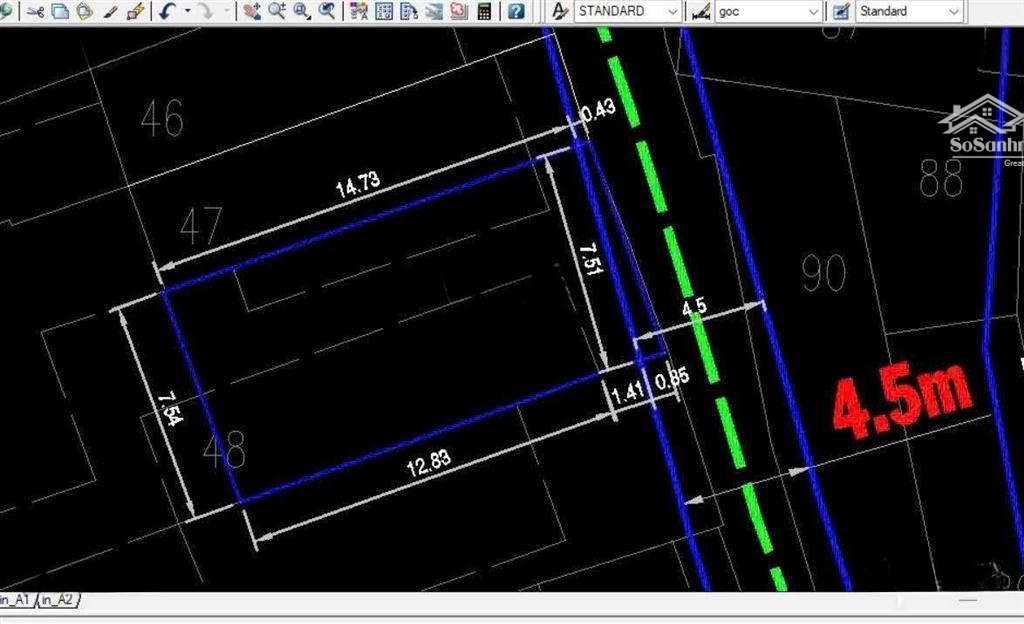Viewport: 1024px width, 624px height.
Task: Switch to the in_A2 layout tab
Action: pyautogui.click(x=56, y=600)
